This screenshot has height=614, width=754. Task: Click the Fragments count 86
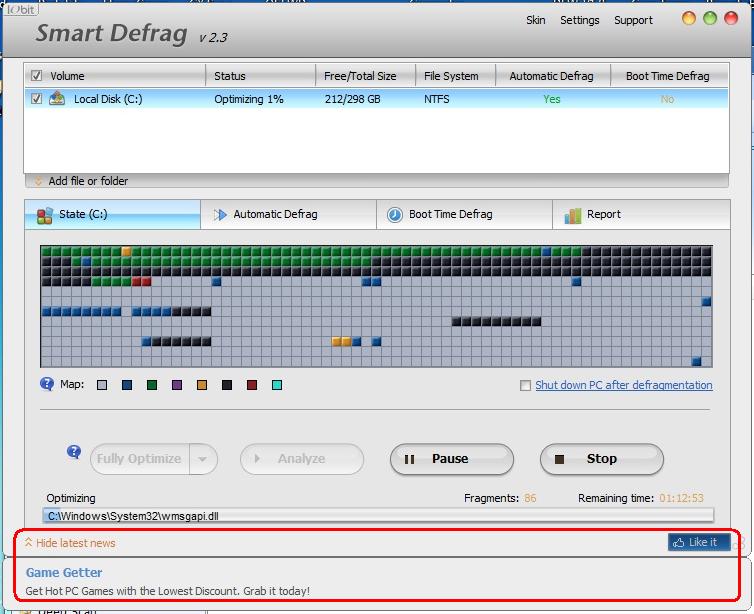coord(530,498)
